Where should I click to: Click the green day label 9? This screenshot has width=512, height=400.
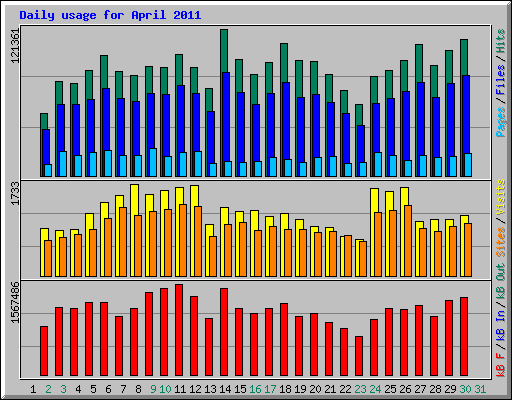click(153, 389)
